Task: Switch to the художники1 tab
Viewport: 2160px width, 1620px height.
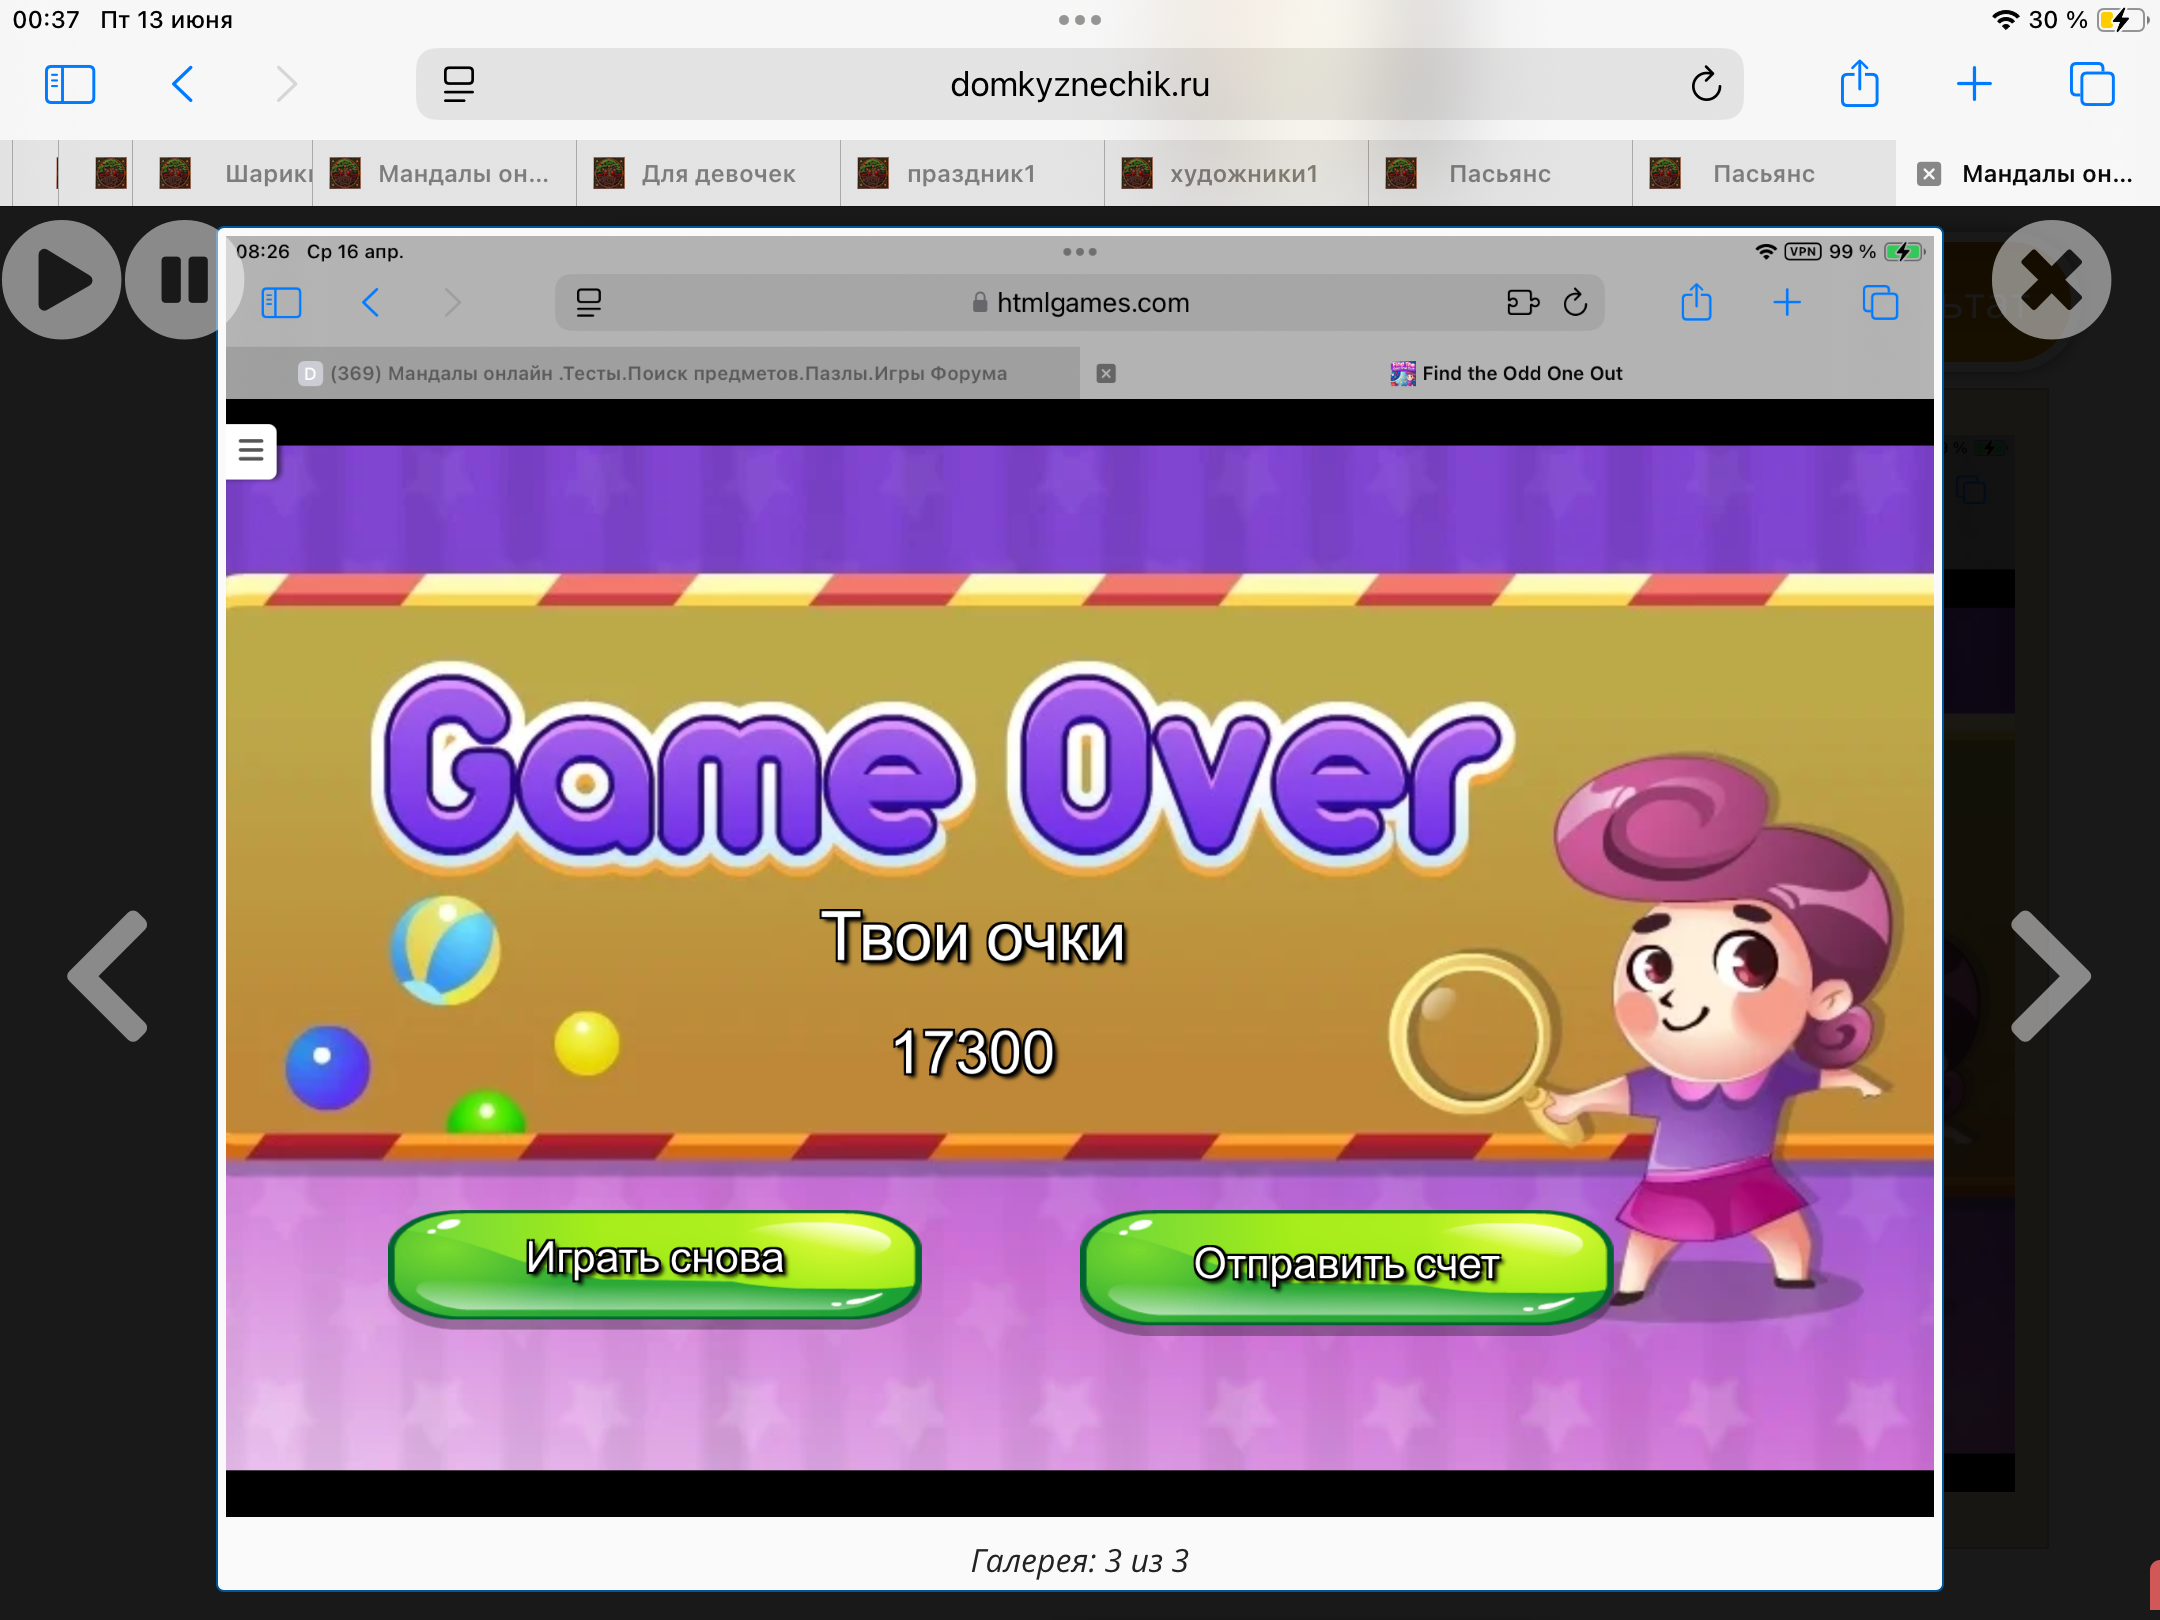Action: pos(1237,174)
